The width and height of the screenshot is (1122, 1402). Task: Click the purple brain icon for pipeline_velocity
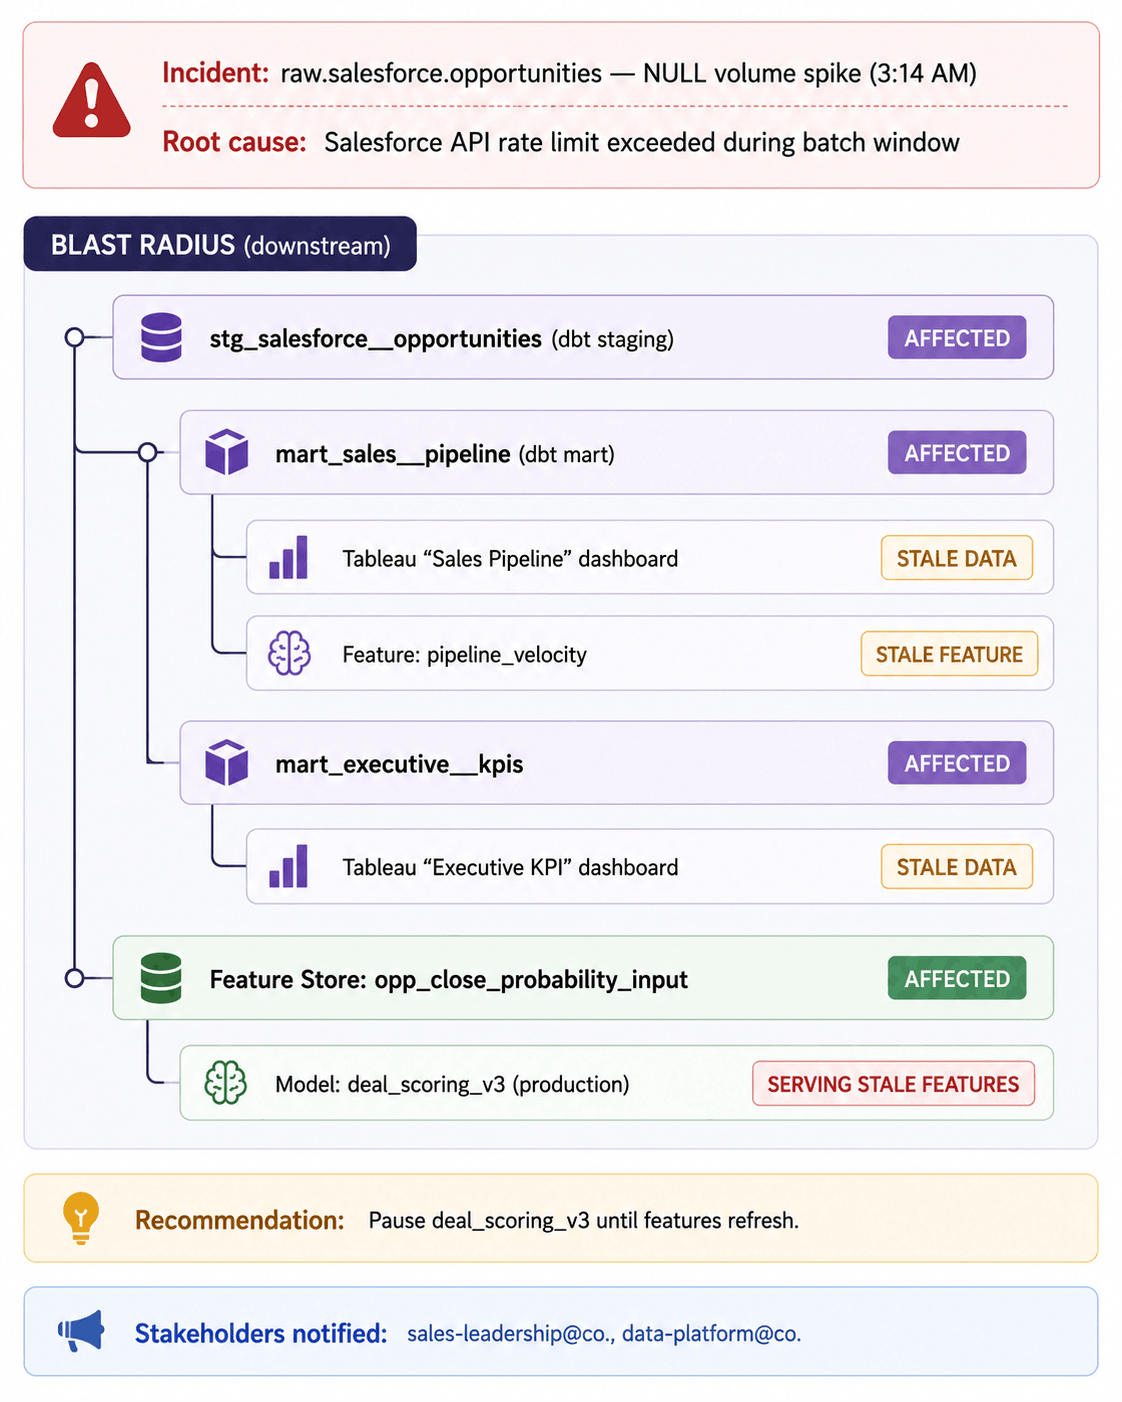[289, 654]
